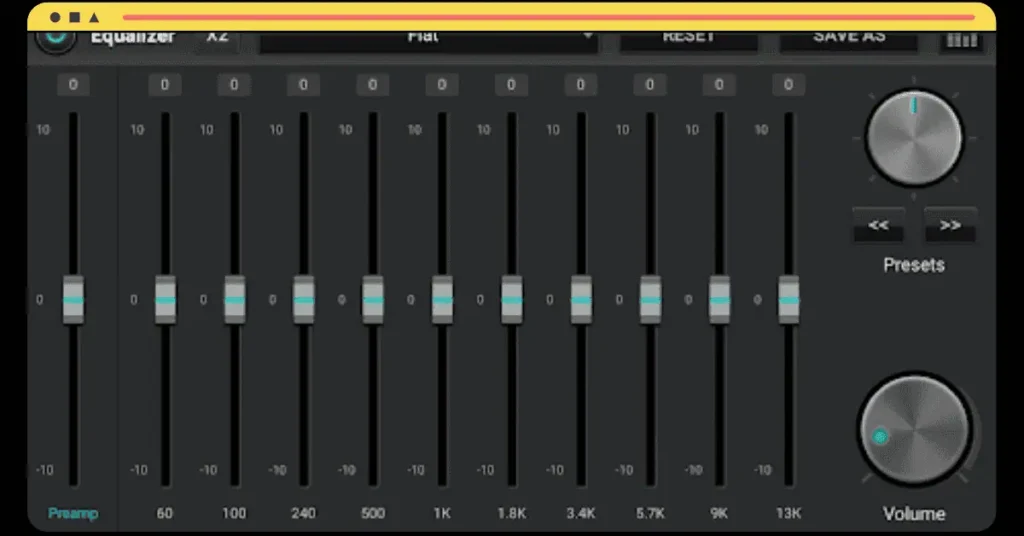1024x536 pixels.
Task: Click the gain value box above 100 slider
Action: pyautogui.click(x=234, y=85)
